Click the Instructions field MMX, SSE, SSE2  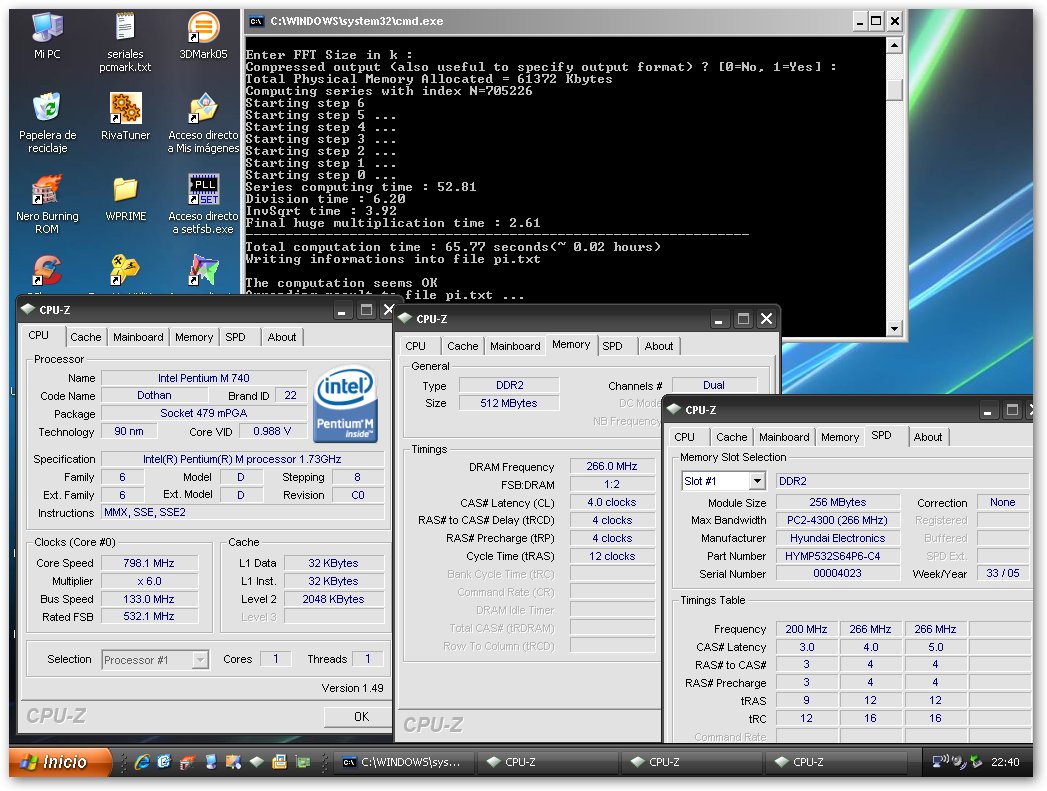[x=243, y=512]
